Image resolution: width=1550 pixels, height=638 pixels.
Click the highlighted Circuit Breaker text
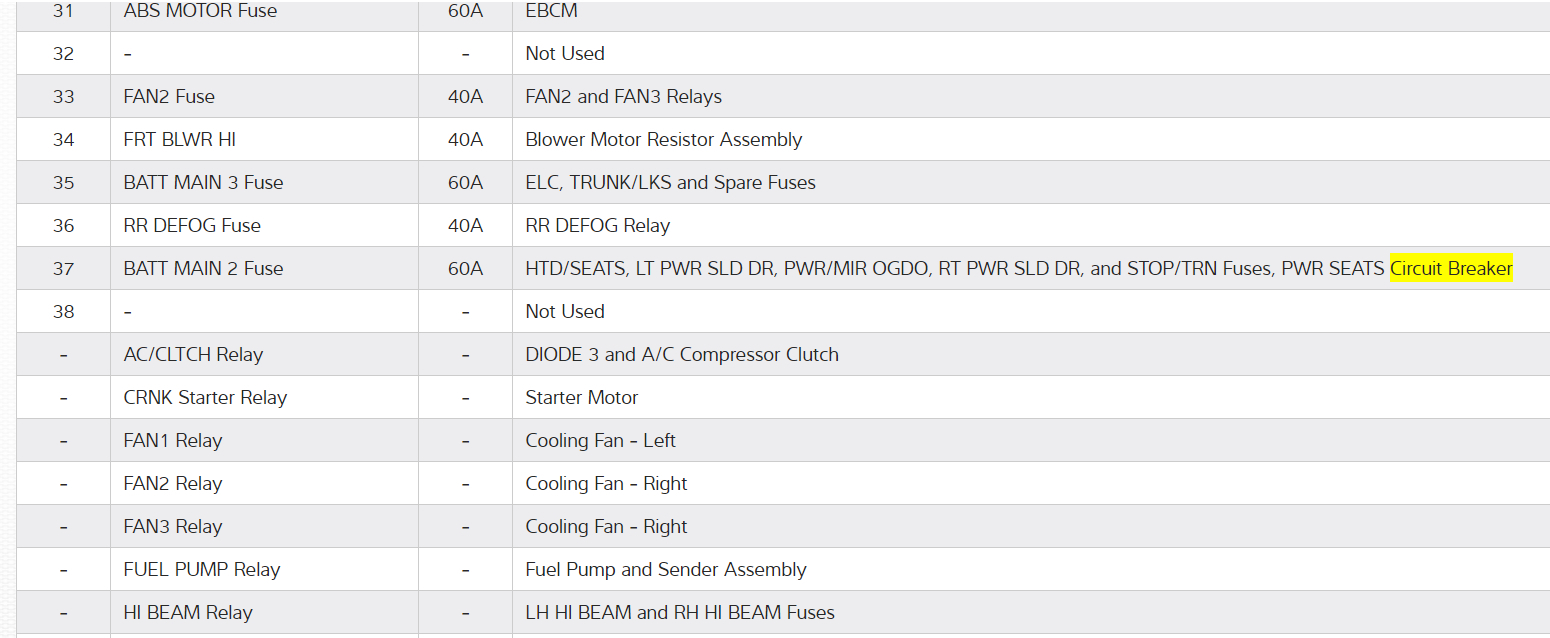tap(1451, 268)
